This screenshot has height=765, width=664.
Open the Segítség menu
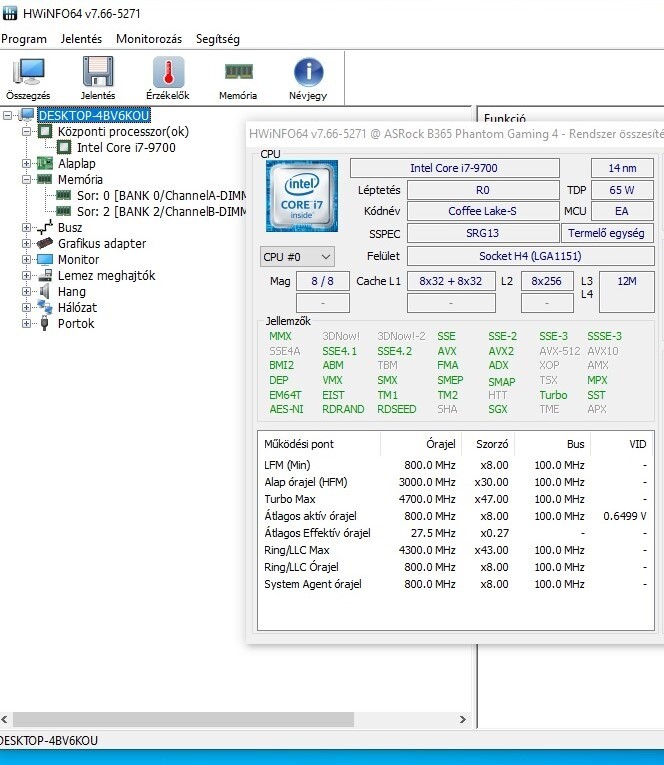(x=218, y=39)
